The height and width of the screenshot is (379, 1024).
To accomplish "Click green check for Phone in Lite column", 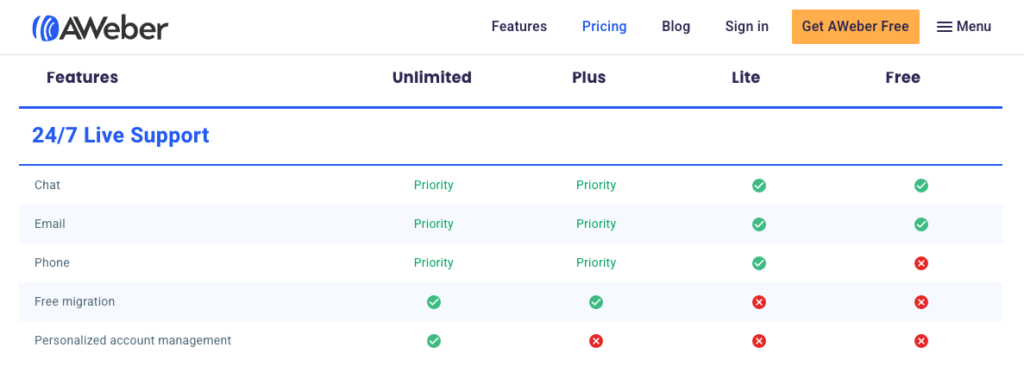I will coord(758,263).
